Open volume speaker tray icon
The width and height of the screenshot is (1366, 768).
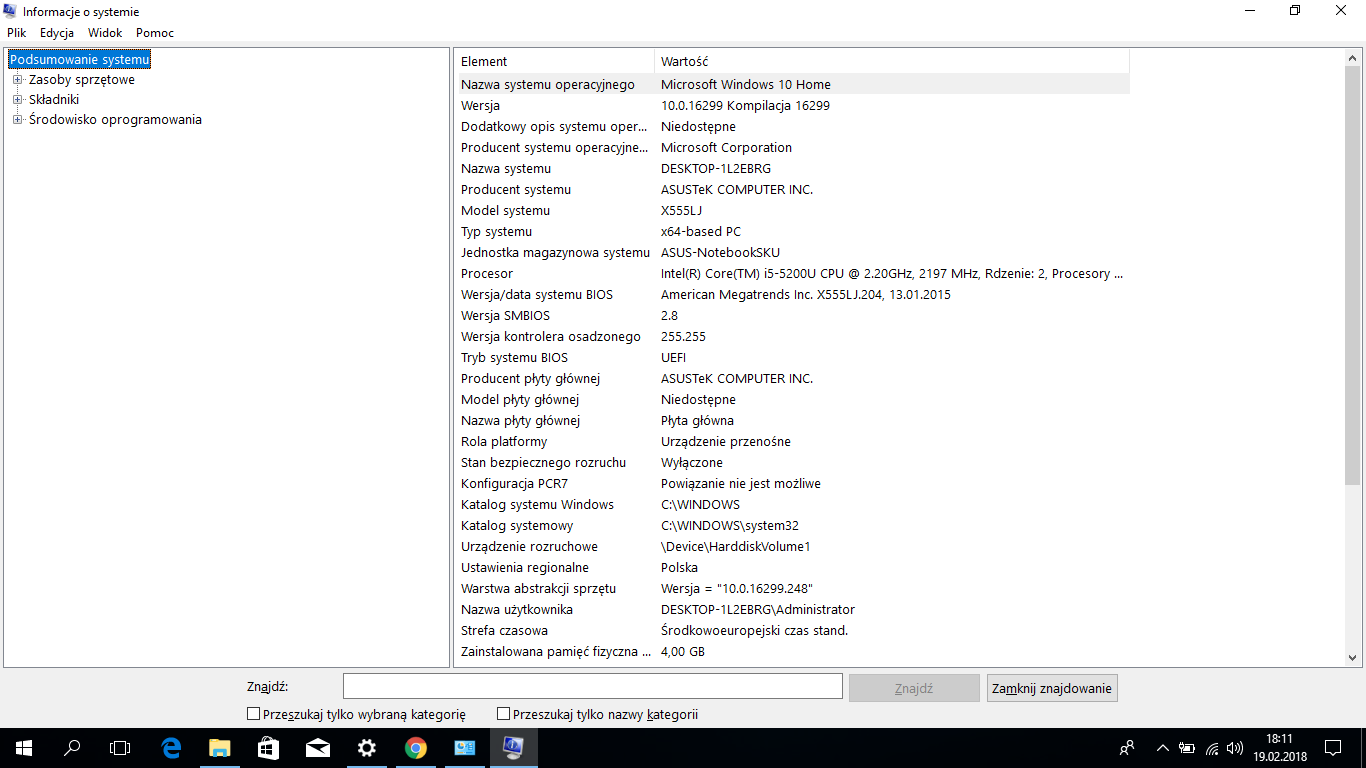(x=1235, y=747)
